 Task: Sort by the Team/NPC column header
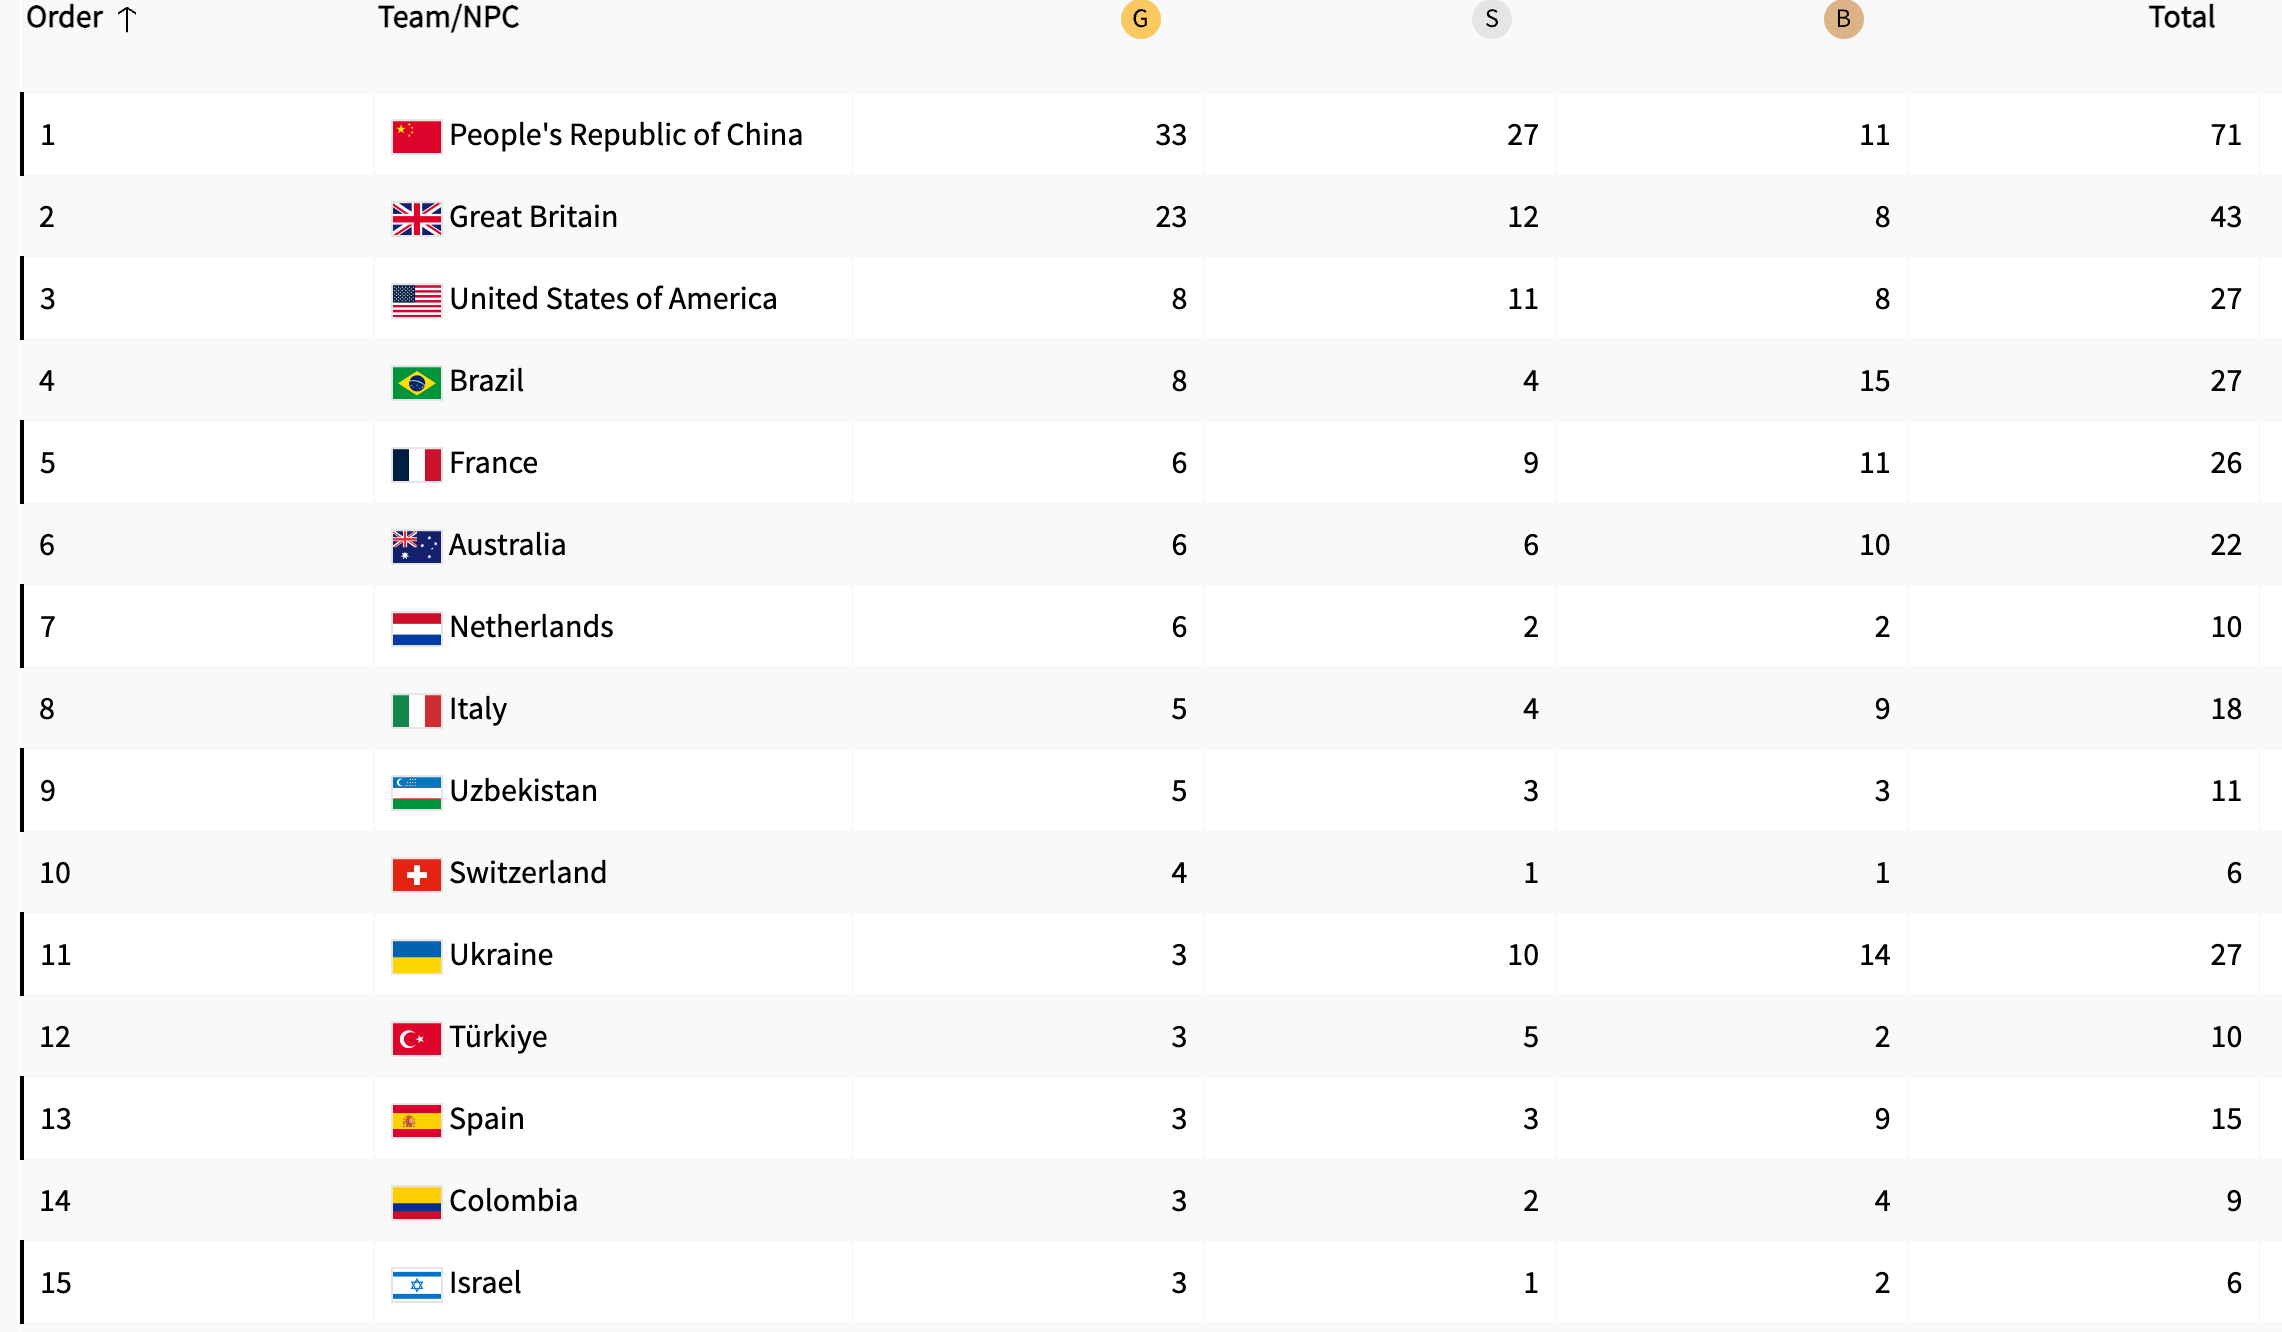coord(448,17)
